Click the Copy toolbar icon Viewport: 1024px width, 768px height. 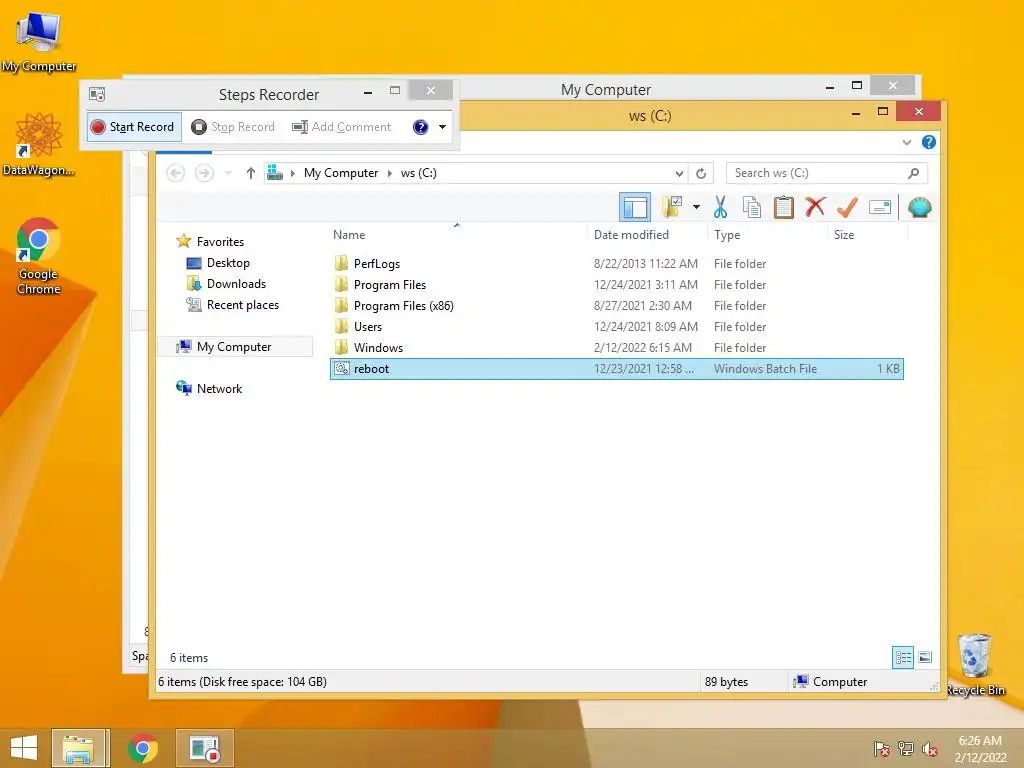coord(752,207)
